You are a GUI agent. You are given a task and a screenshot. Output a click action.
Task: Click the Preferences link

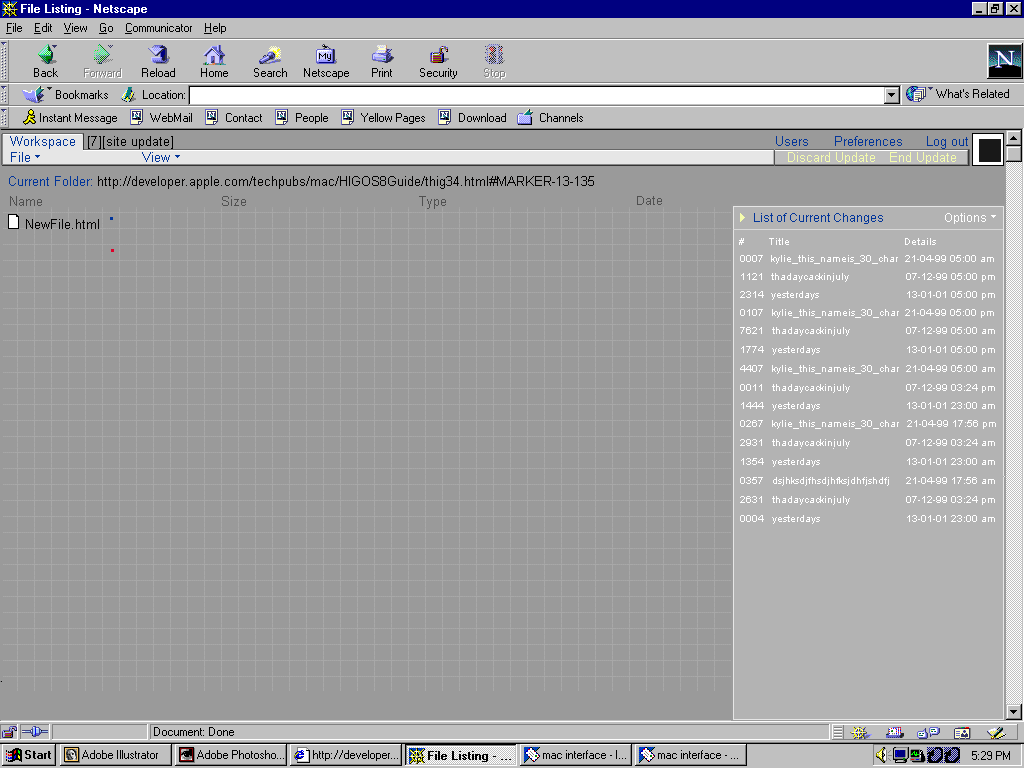[867, 142]
